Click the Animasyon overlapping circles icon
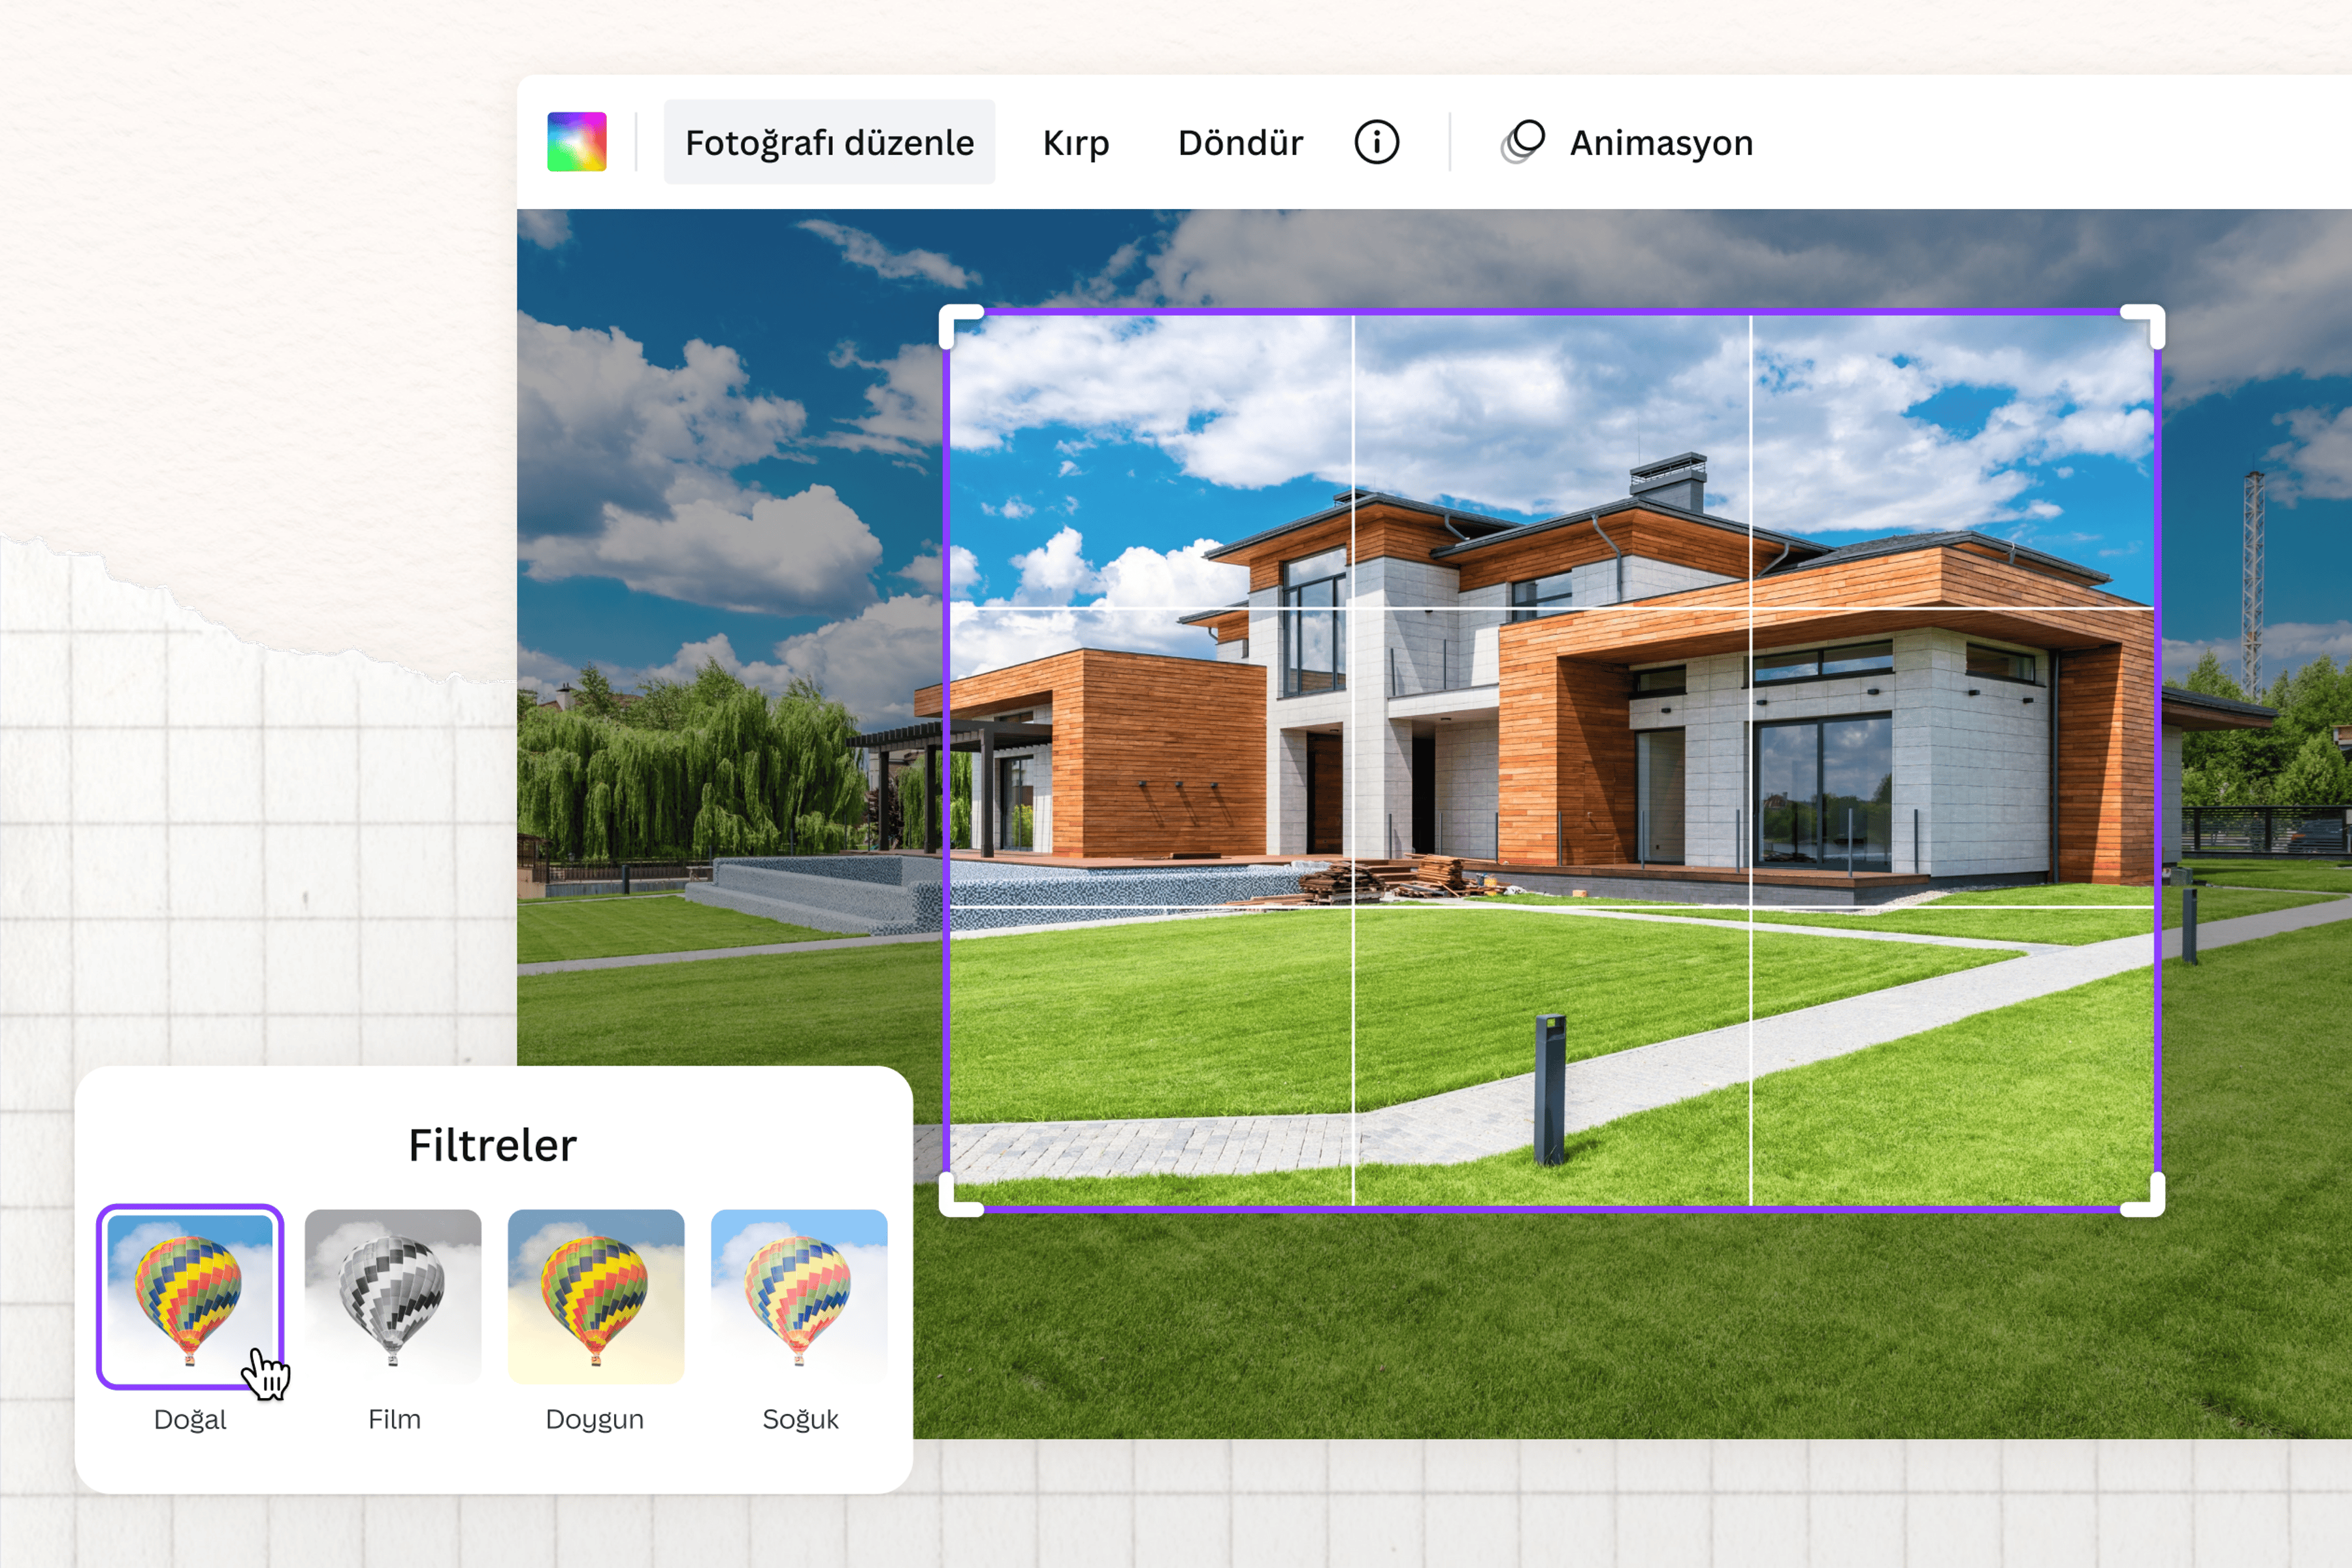The height and width of the screenshot is (1568, 2352). click(x=1522, y=142)
